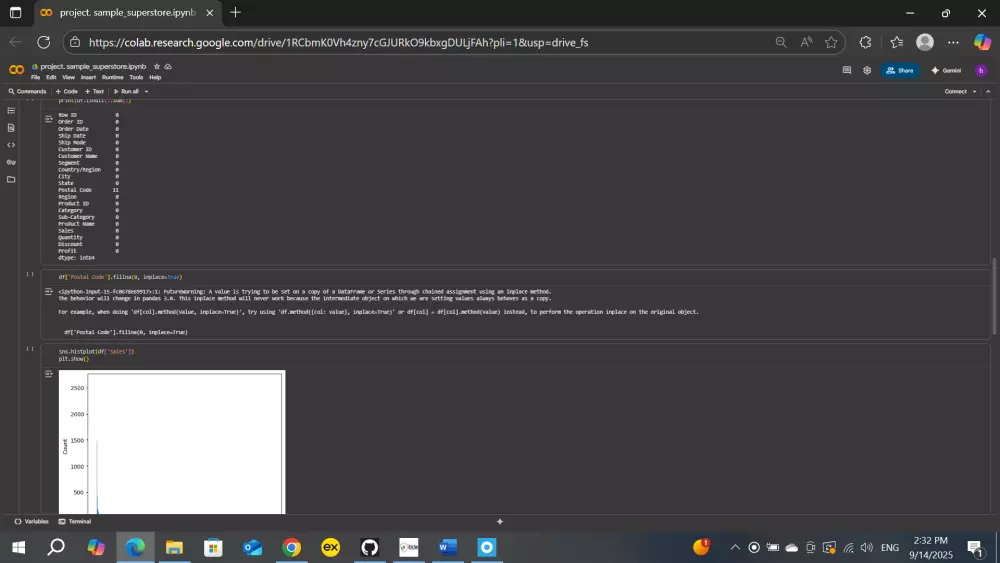Open the Windows Start menu
The height and width of the screenshot is (563, 1000).
pyautogui.click(x=18, y=547)
